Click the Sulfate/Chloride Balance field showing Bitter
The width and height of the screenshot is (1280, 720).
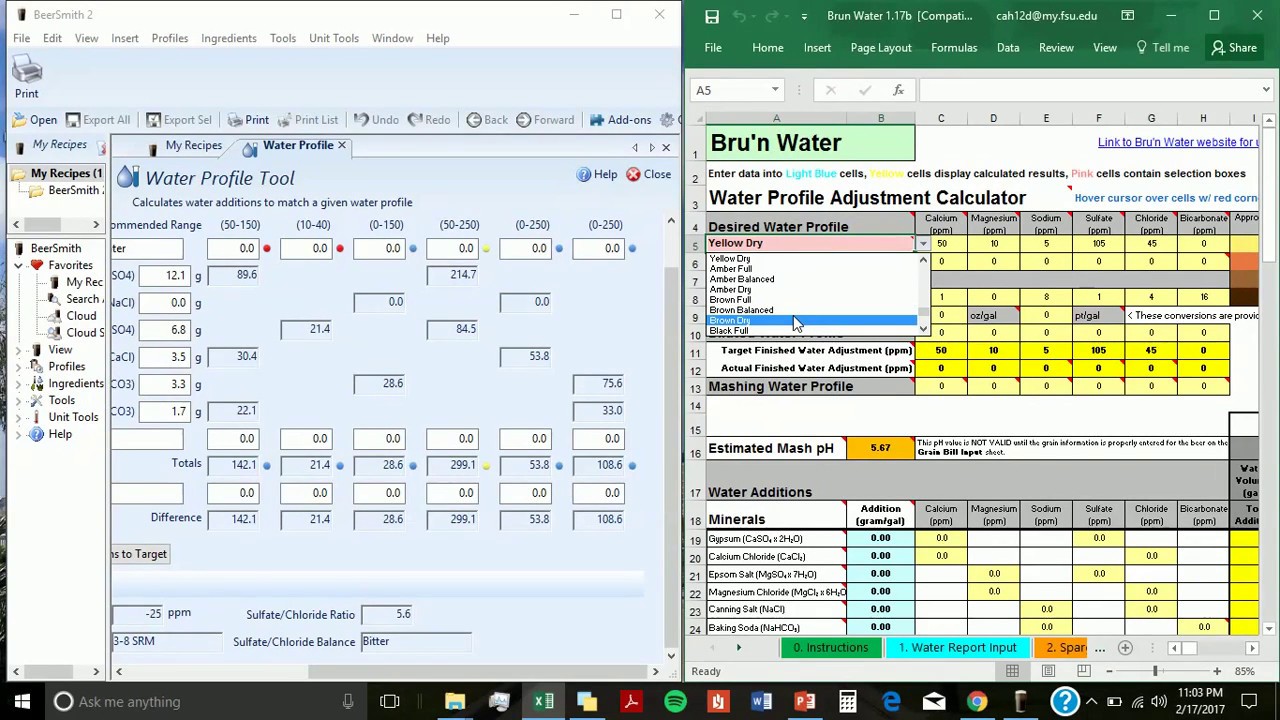[415, 642]
